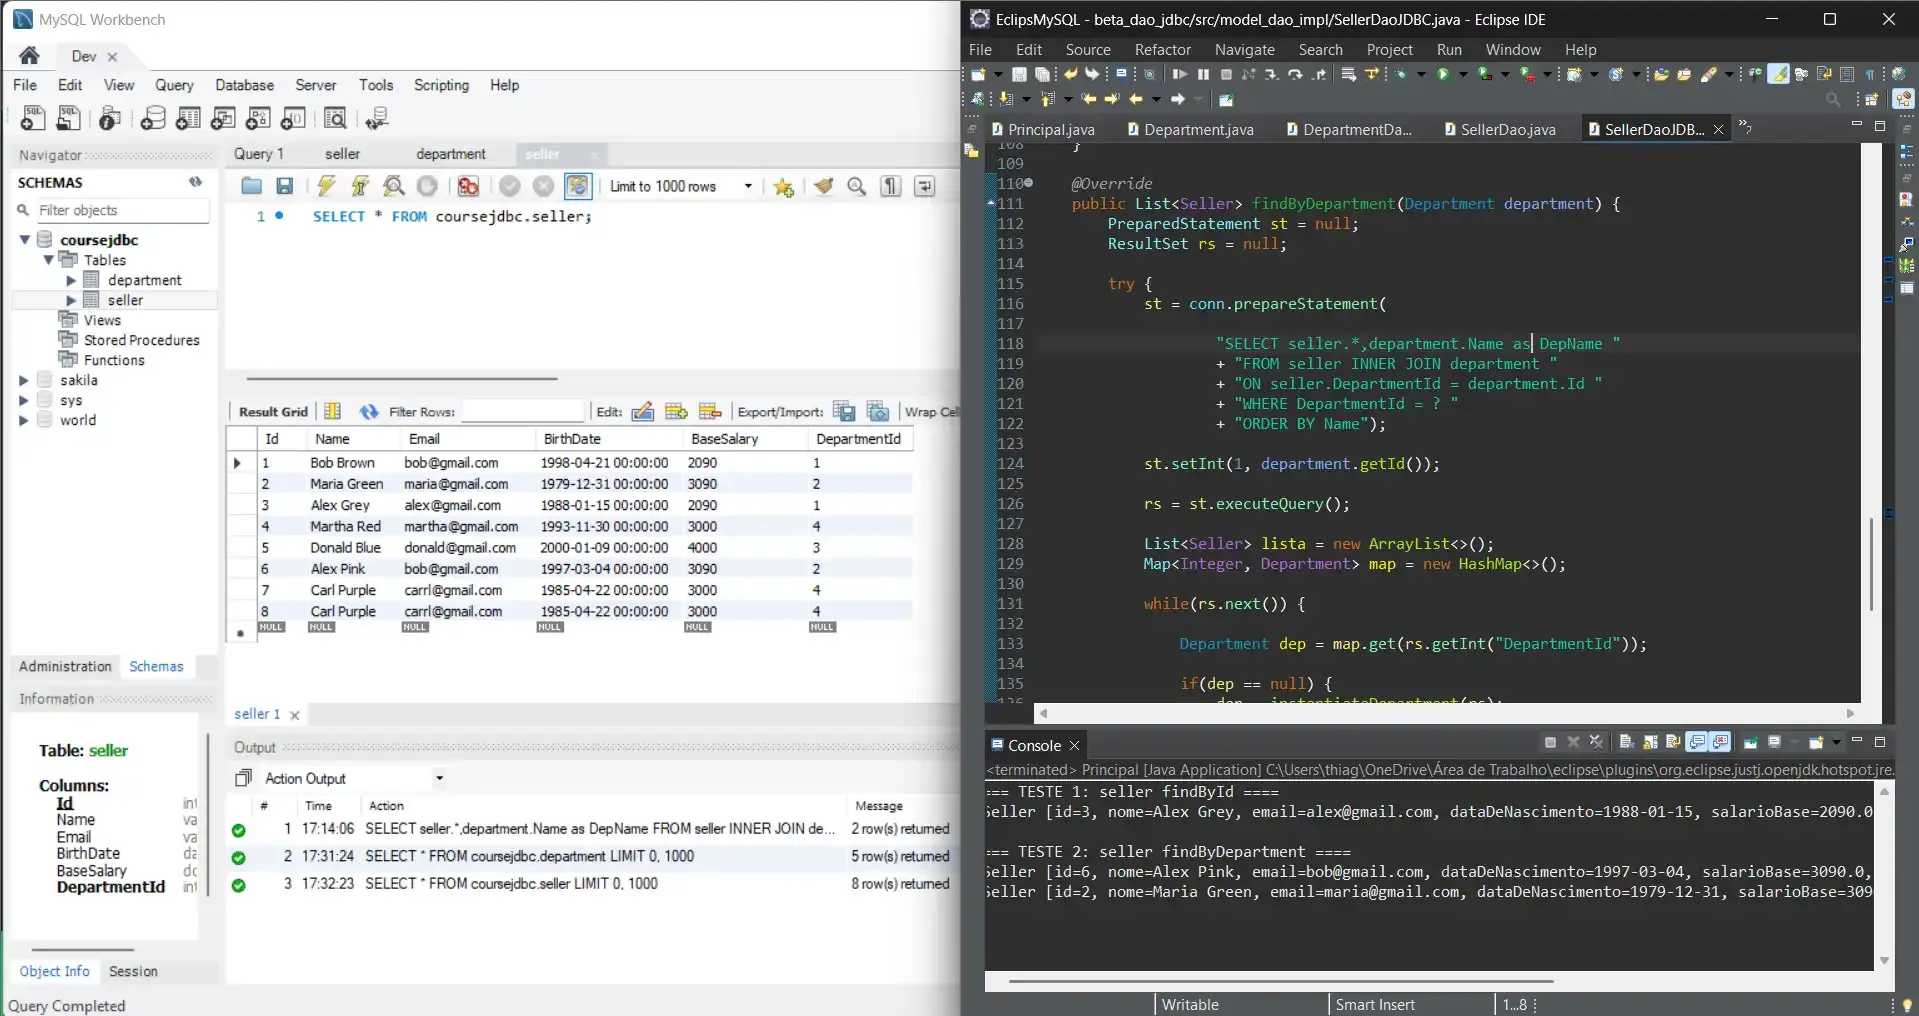
Task: Toggle Eclipse console show on error output
Action: [x=1721, y=742]
